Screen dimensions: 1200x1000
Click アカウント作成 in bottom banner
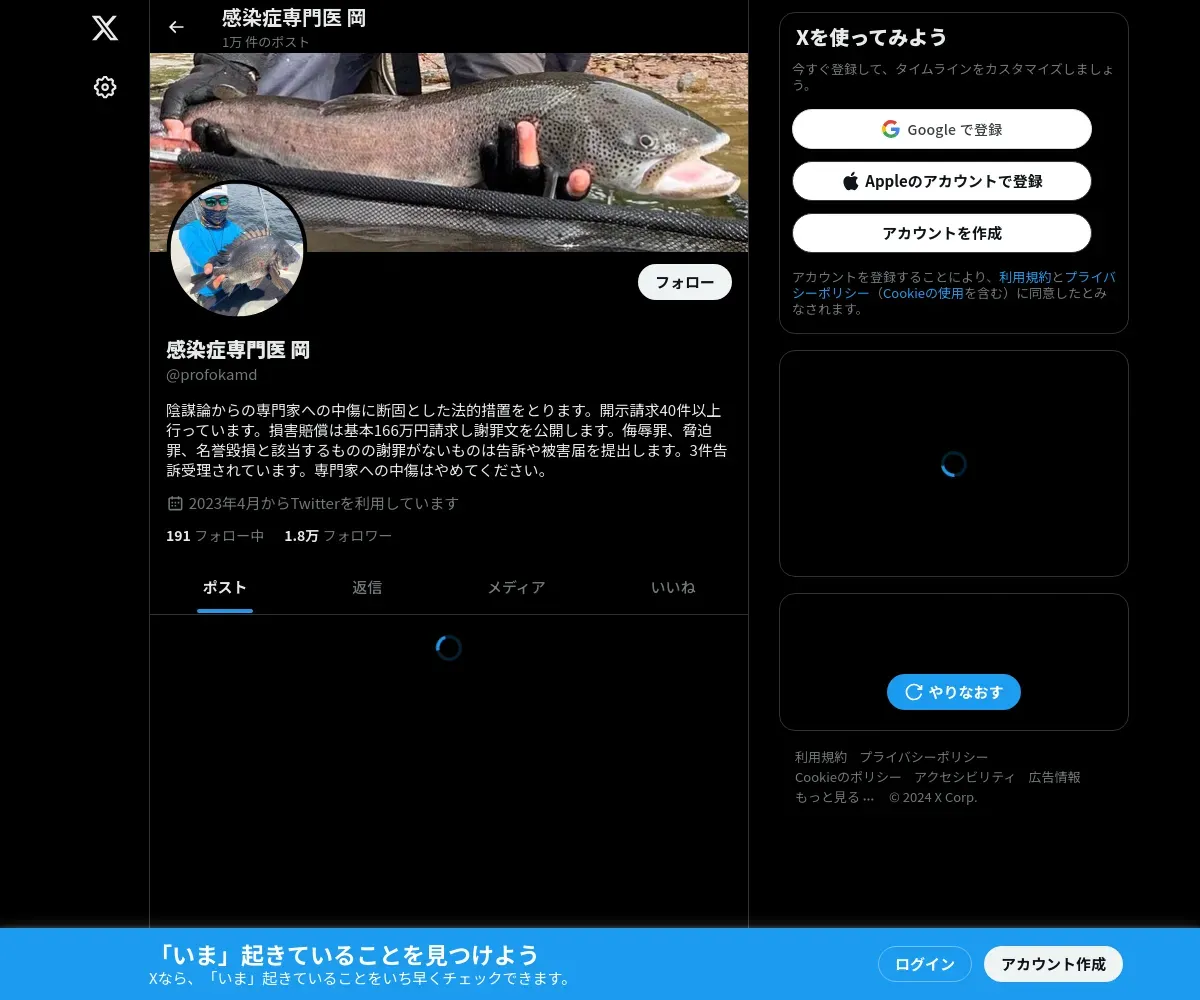point(1053,964)
